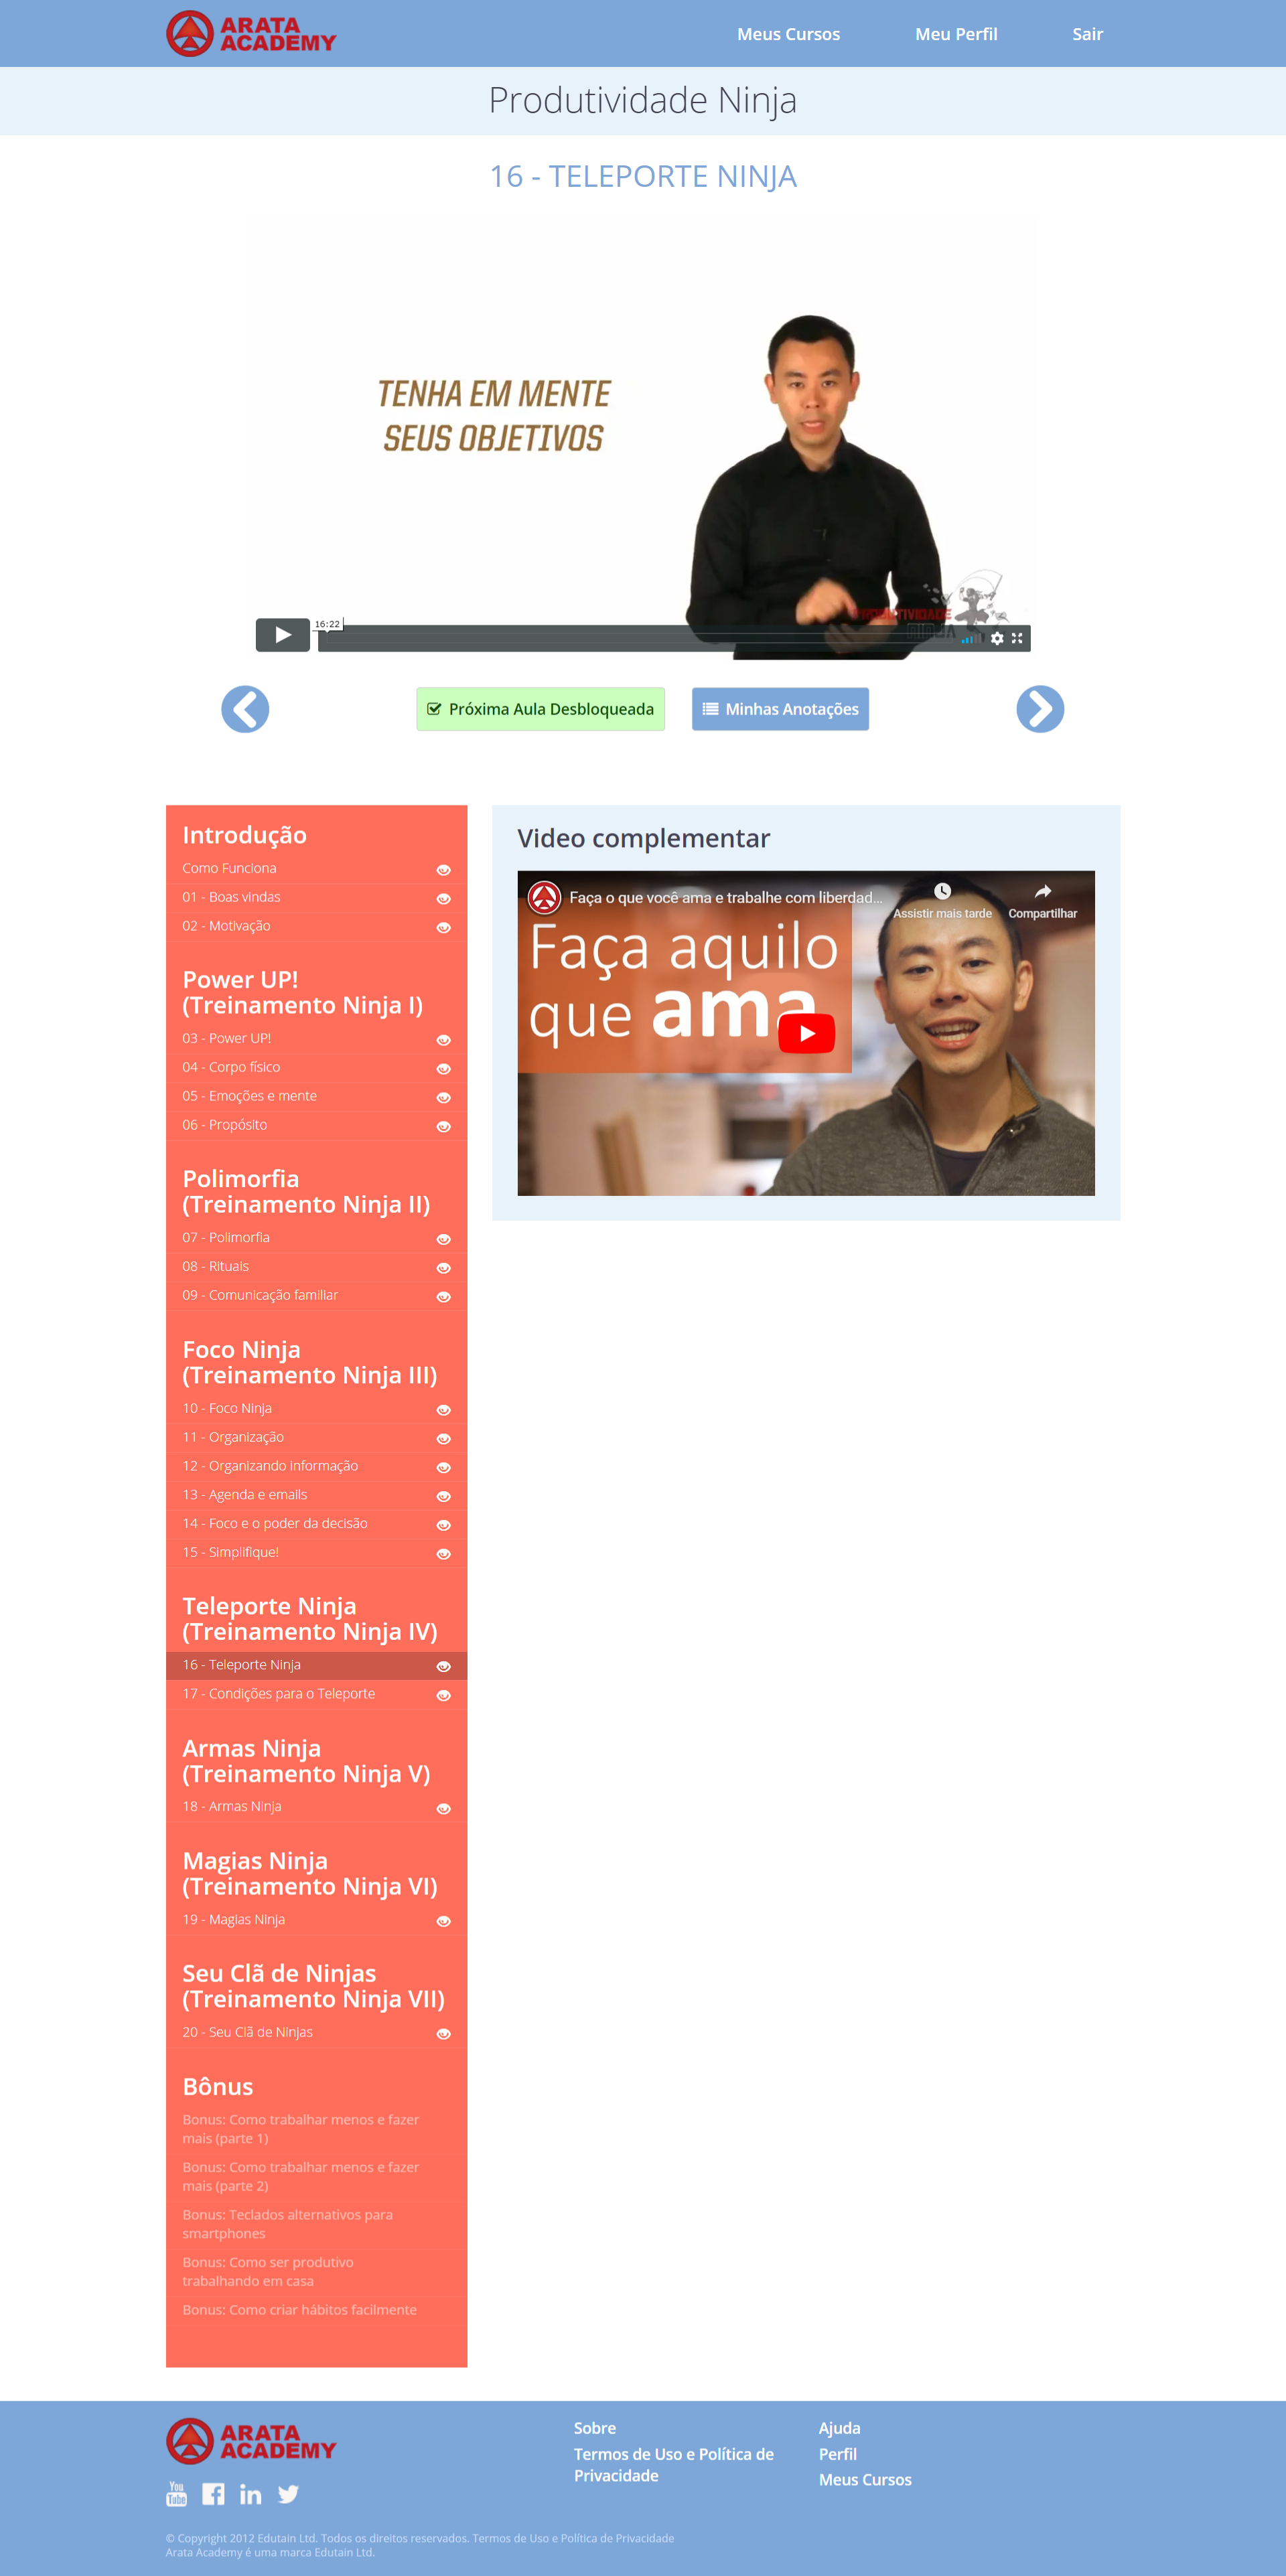Play the complementary YouTube video
Image resolution: width=1286 pixels, height=2576 pixels.
click(806, 1033)
